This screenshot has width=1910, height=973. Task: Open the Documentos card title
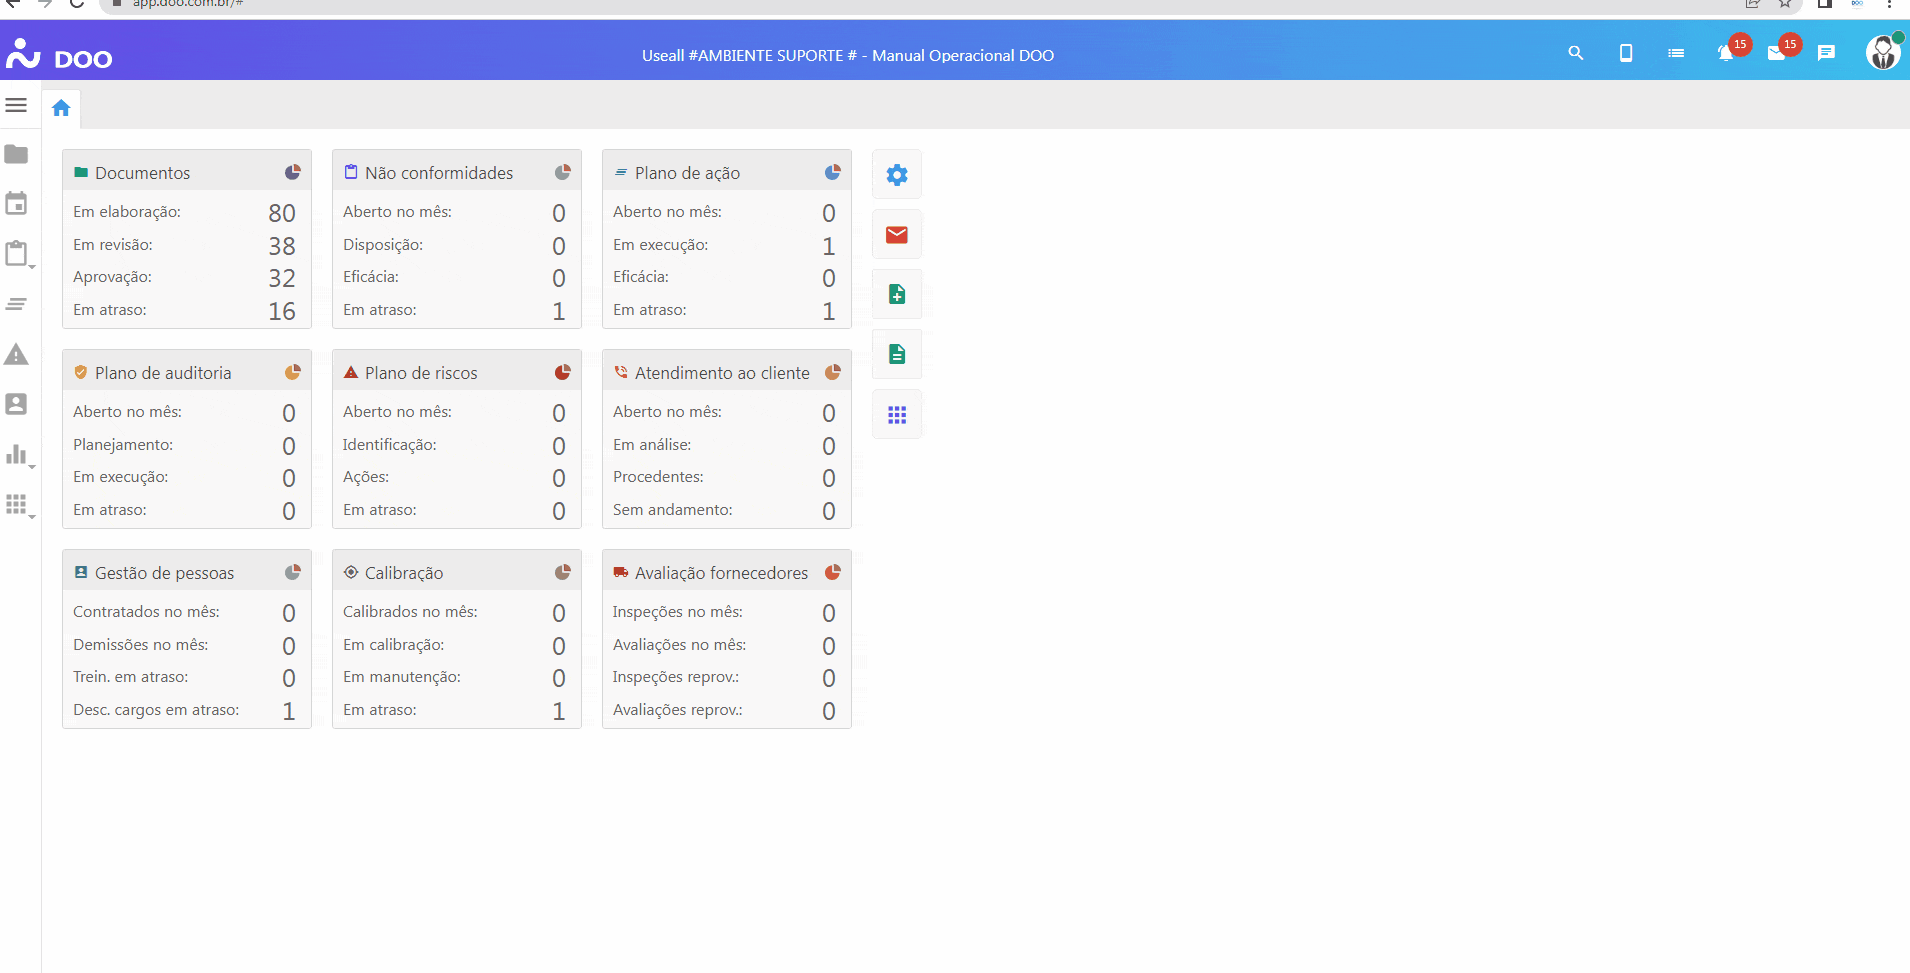(x=142, y=173)
